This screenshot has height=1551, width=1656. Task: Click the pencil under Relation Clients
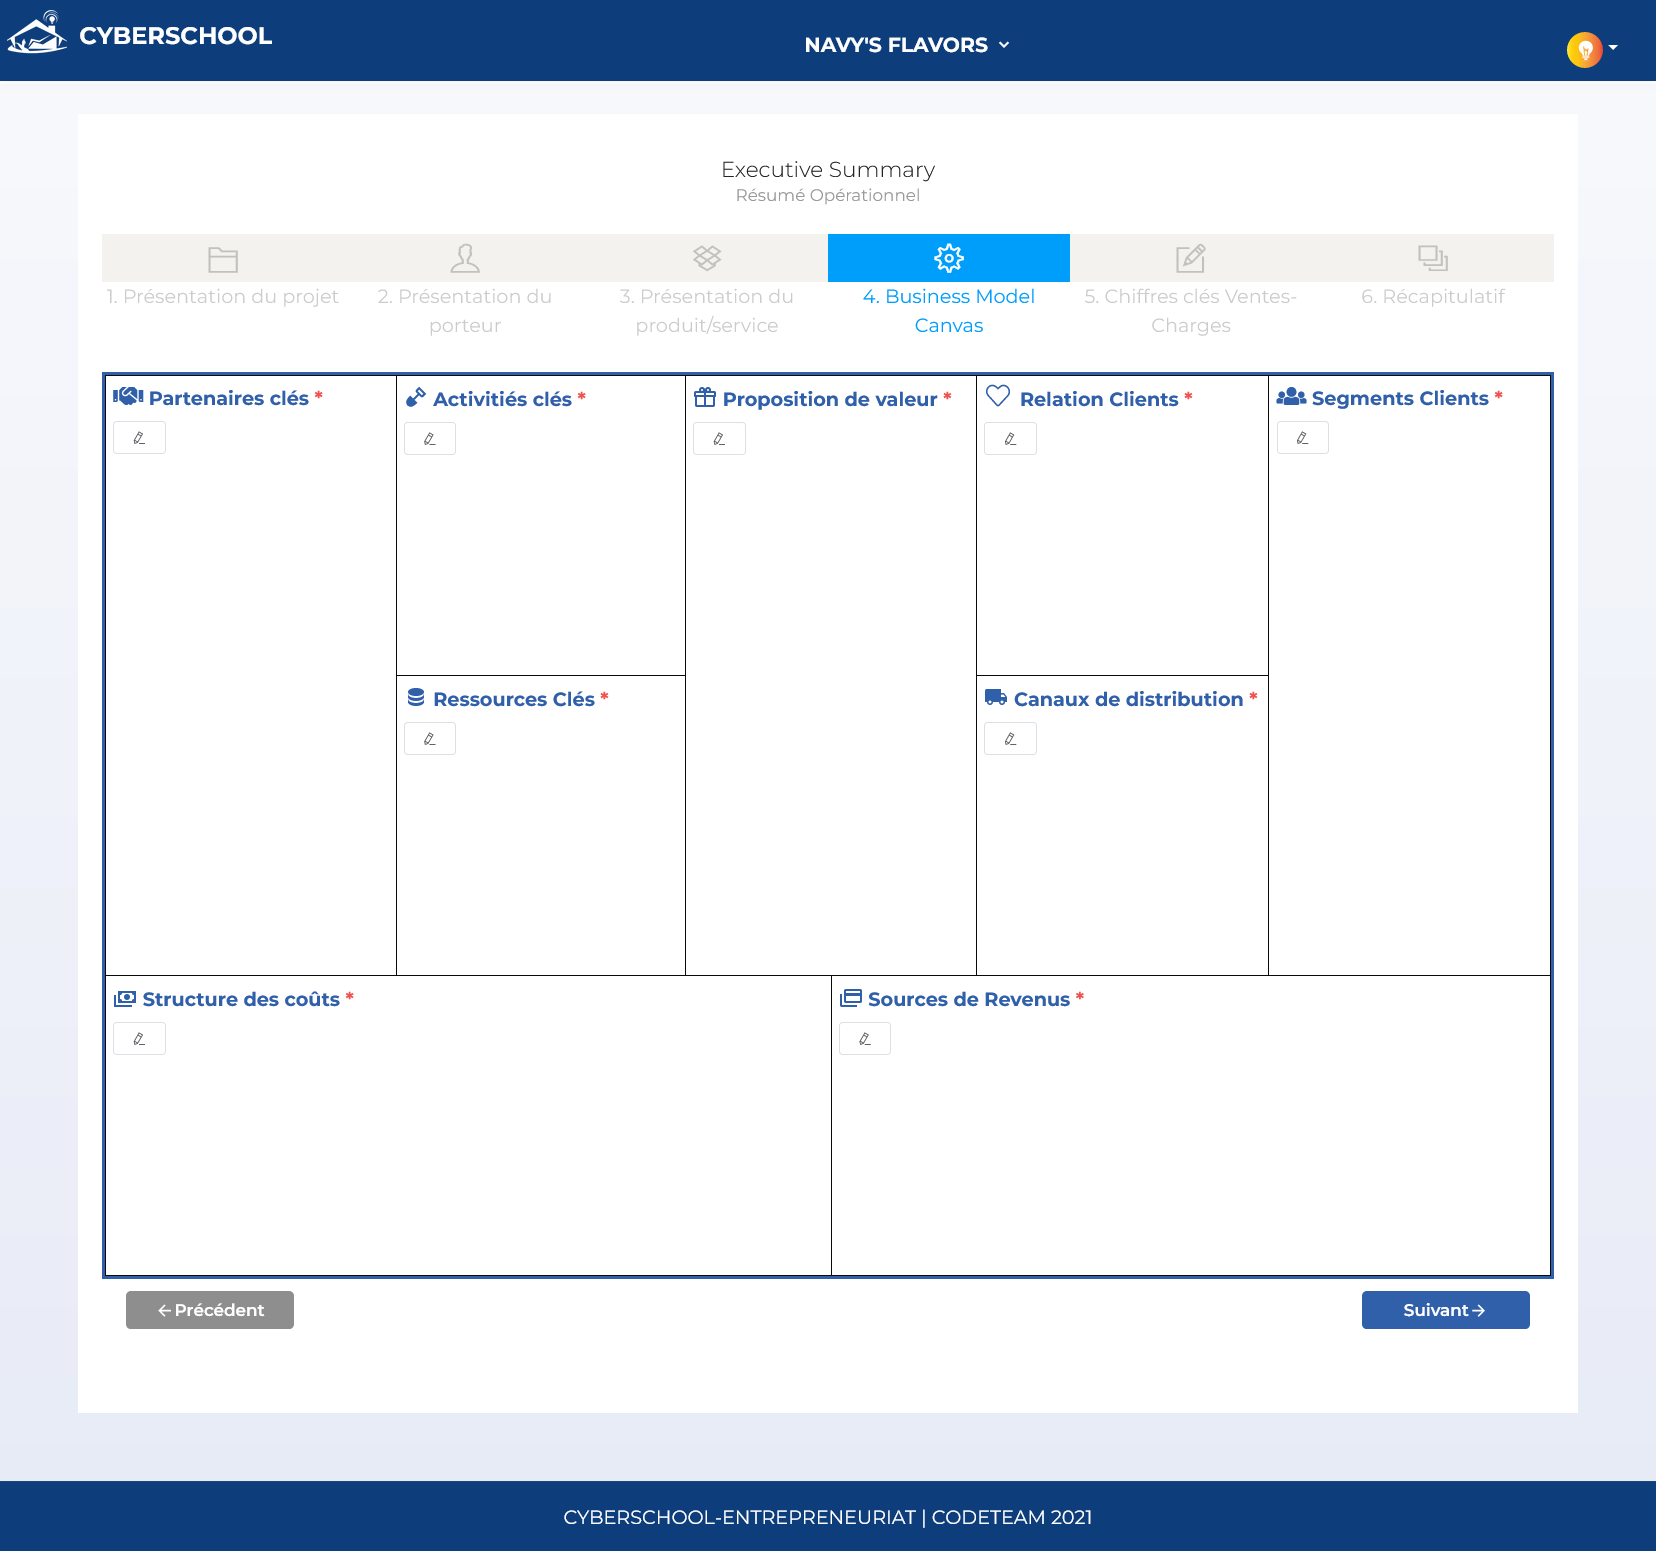click(1010, 439)
